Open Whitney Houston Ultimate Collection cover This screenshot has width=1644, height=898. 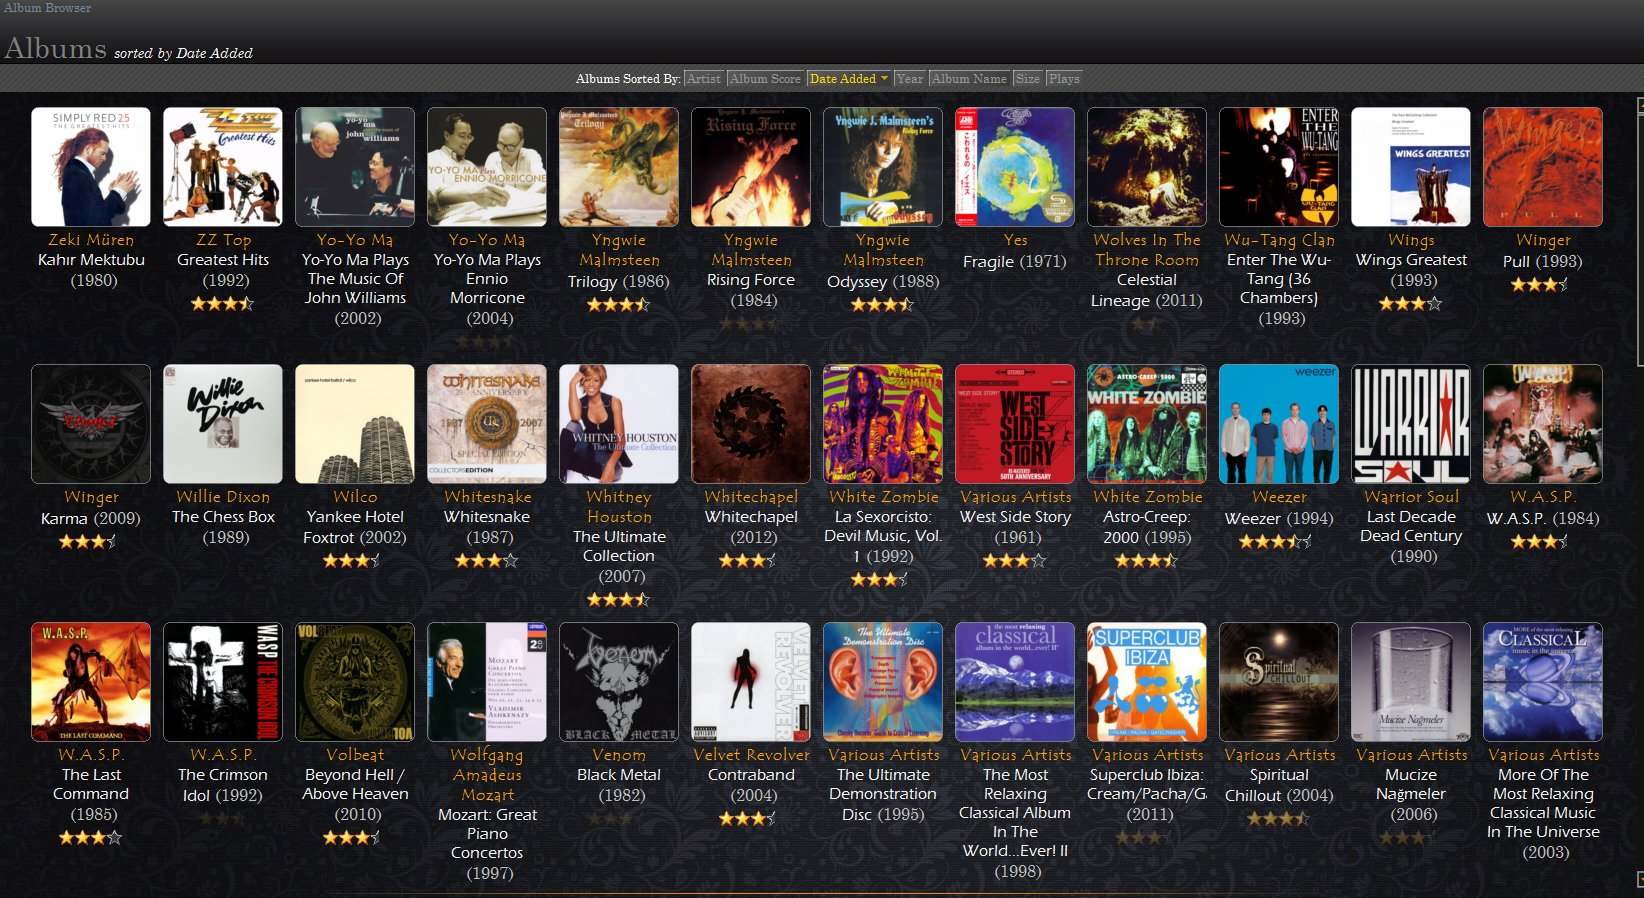click(x=619, y=424)
